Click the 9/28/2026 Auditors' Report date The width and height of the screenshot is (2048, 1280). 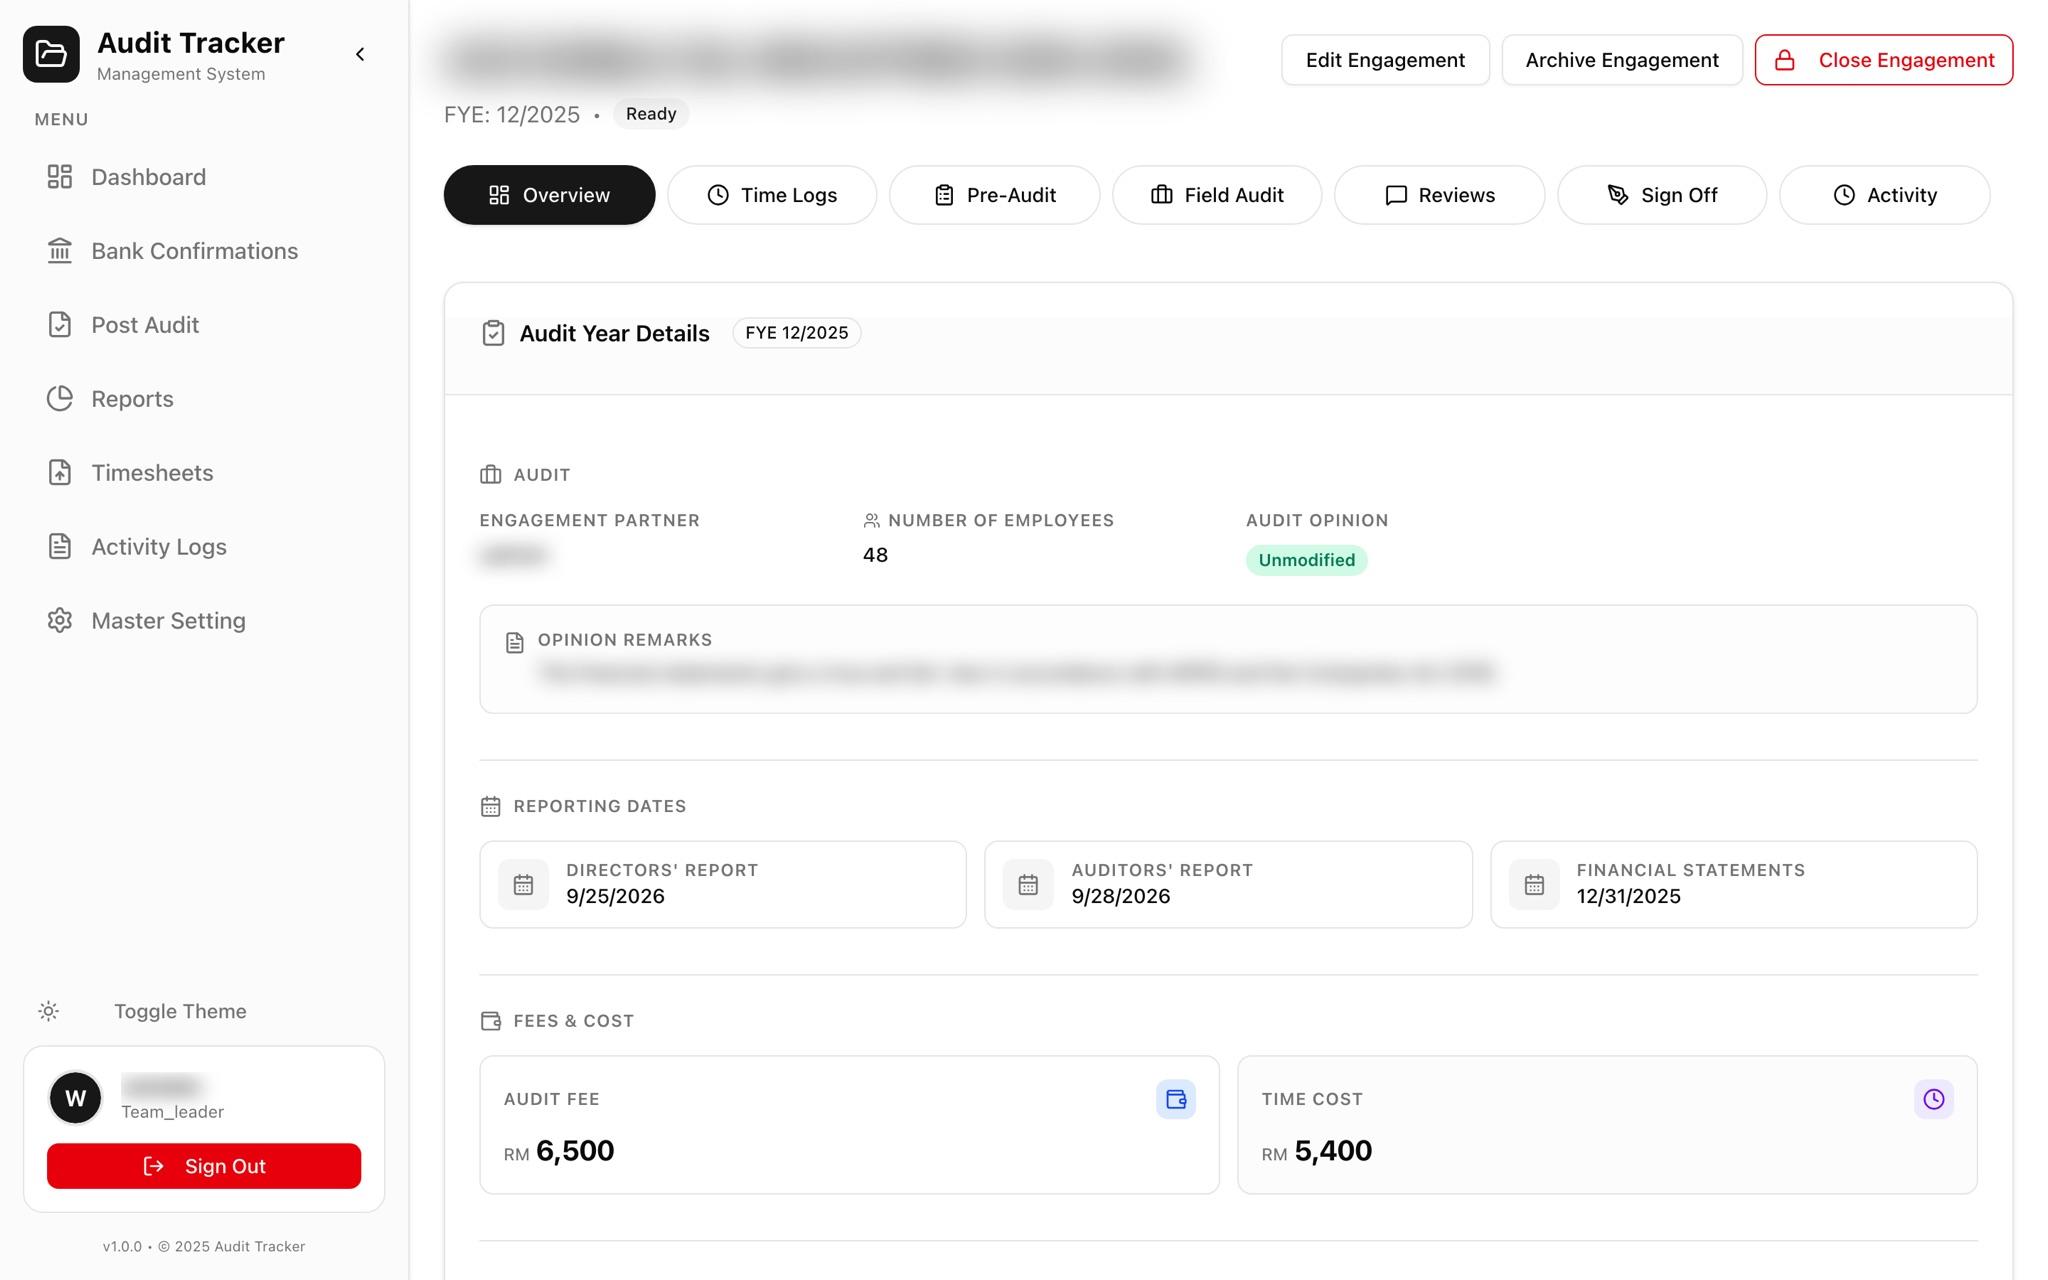[x=1120, y=897]
